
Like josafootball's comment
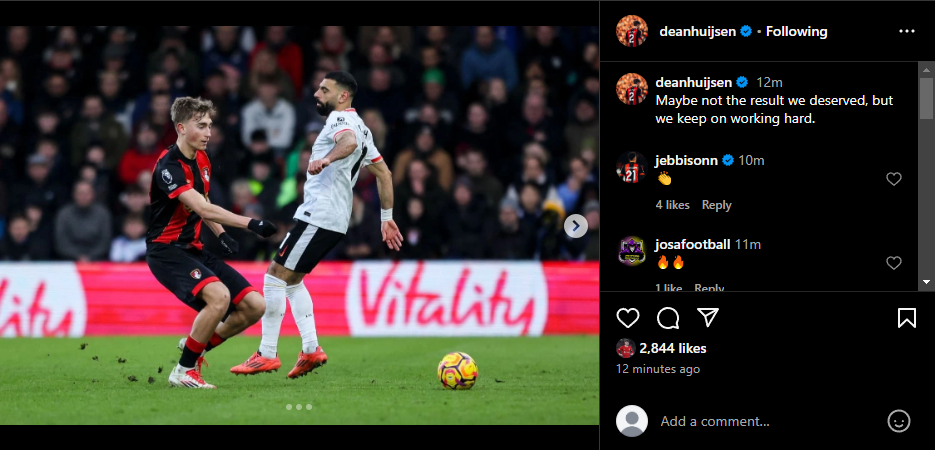pos(893,263)
